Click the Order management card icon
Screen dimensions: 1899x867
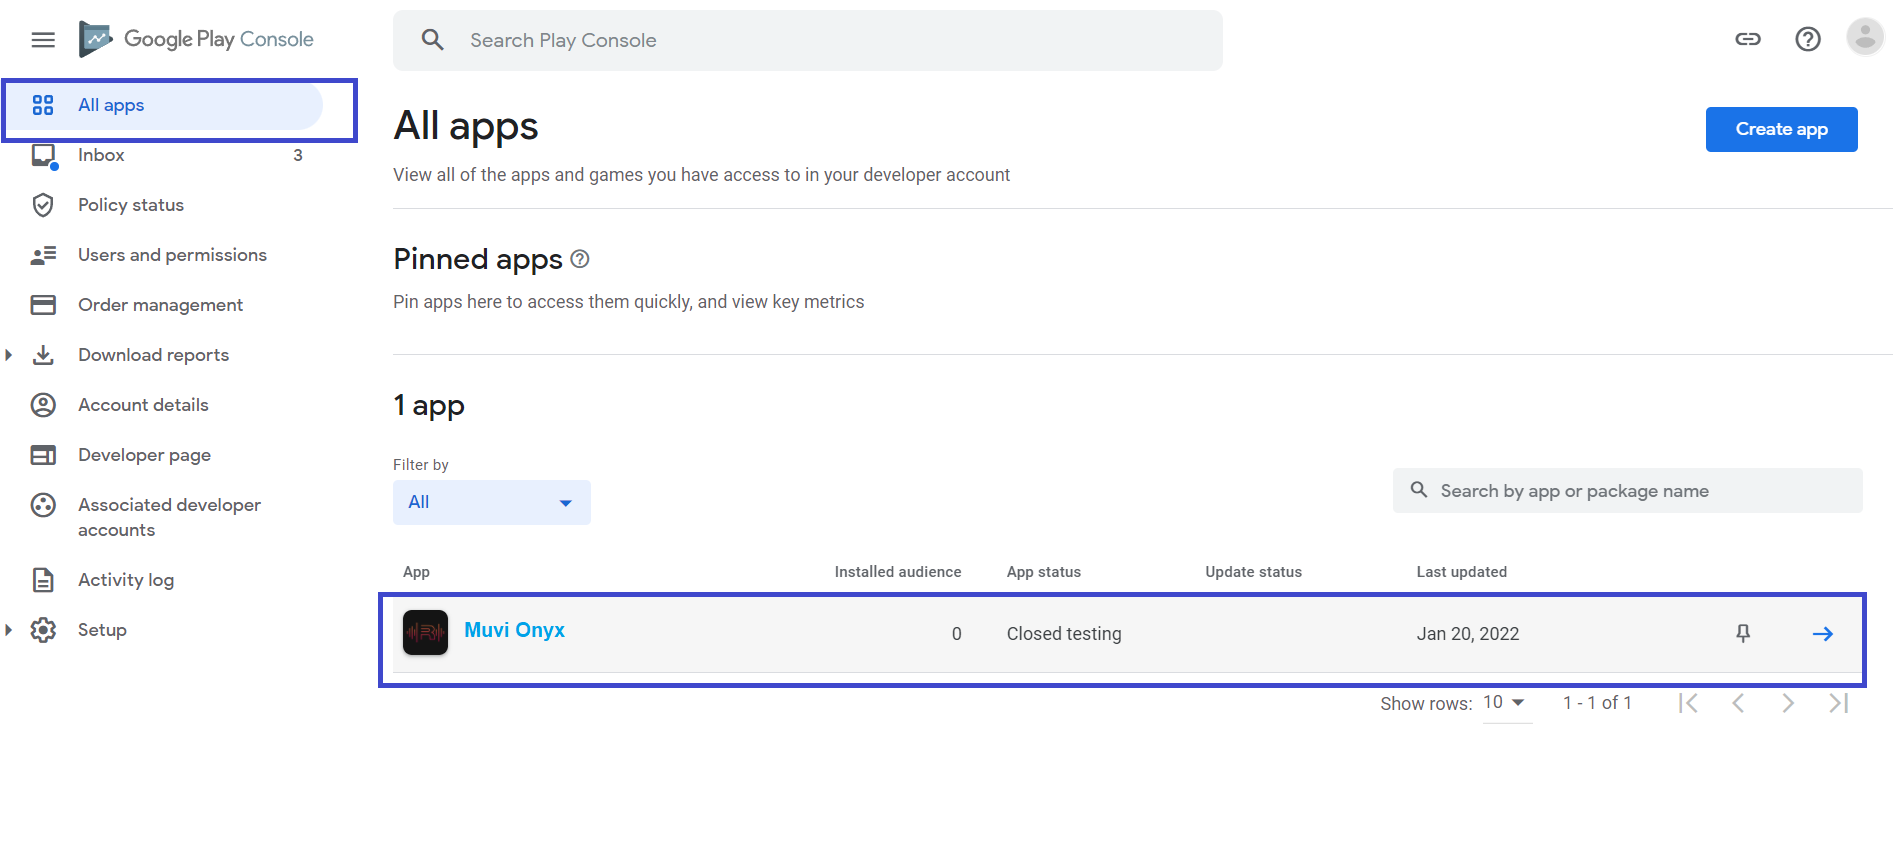(x=43, y=305)
